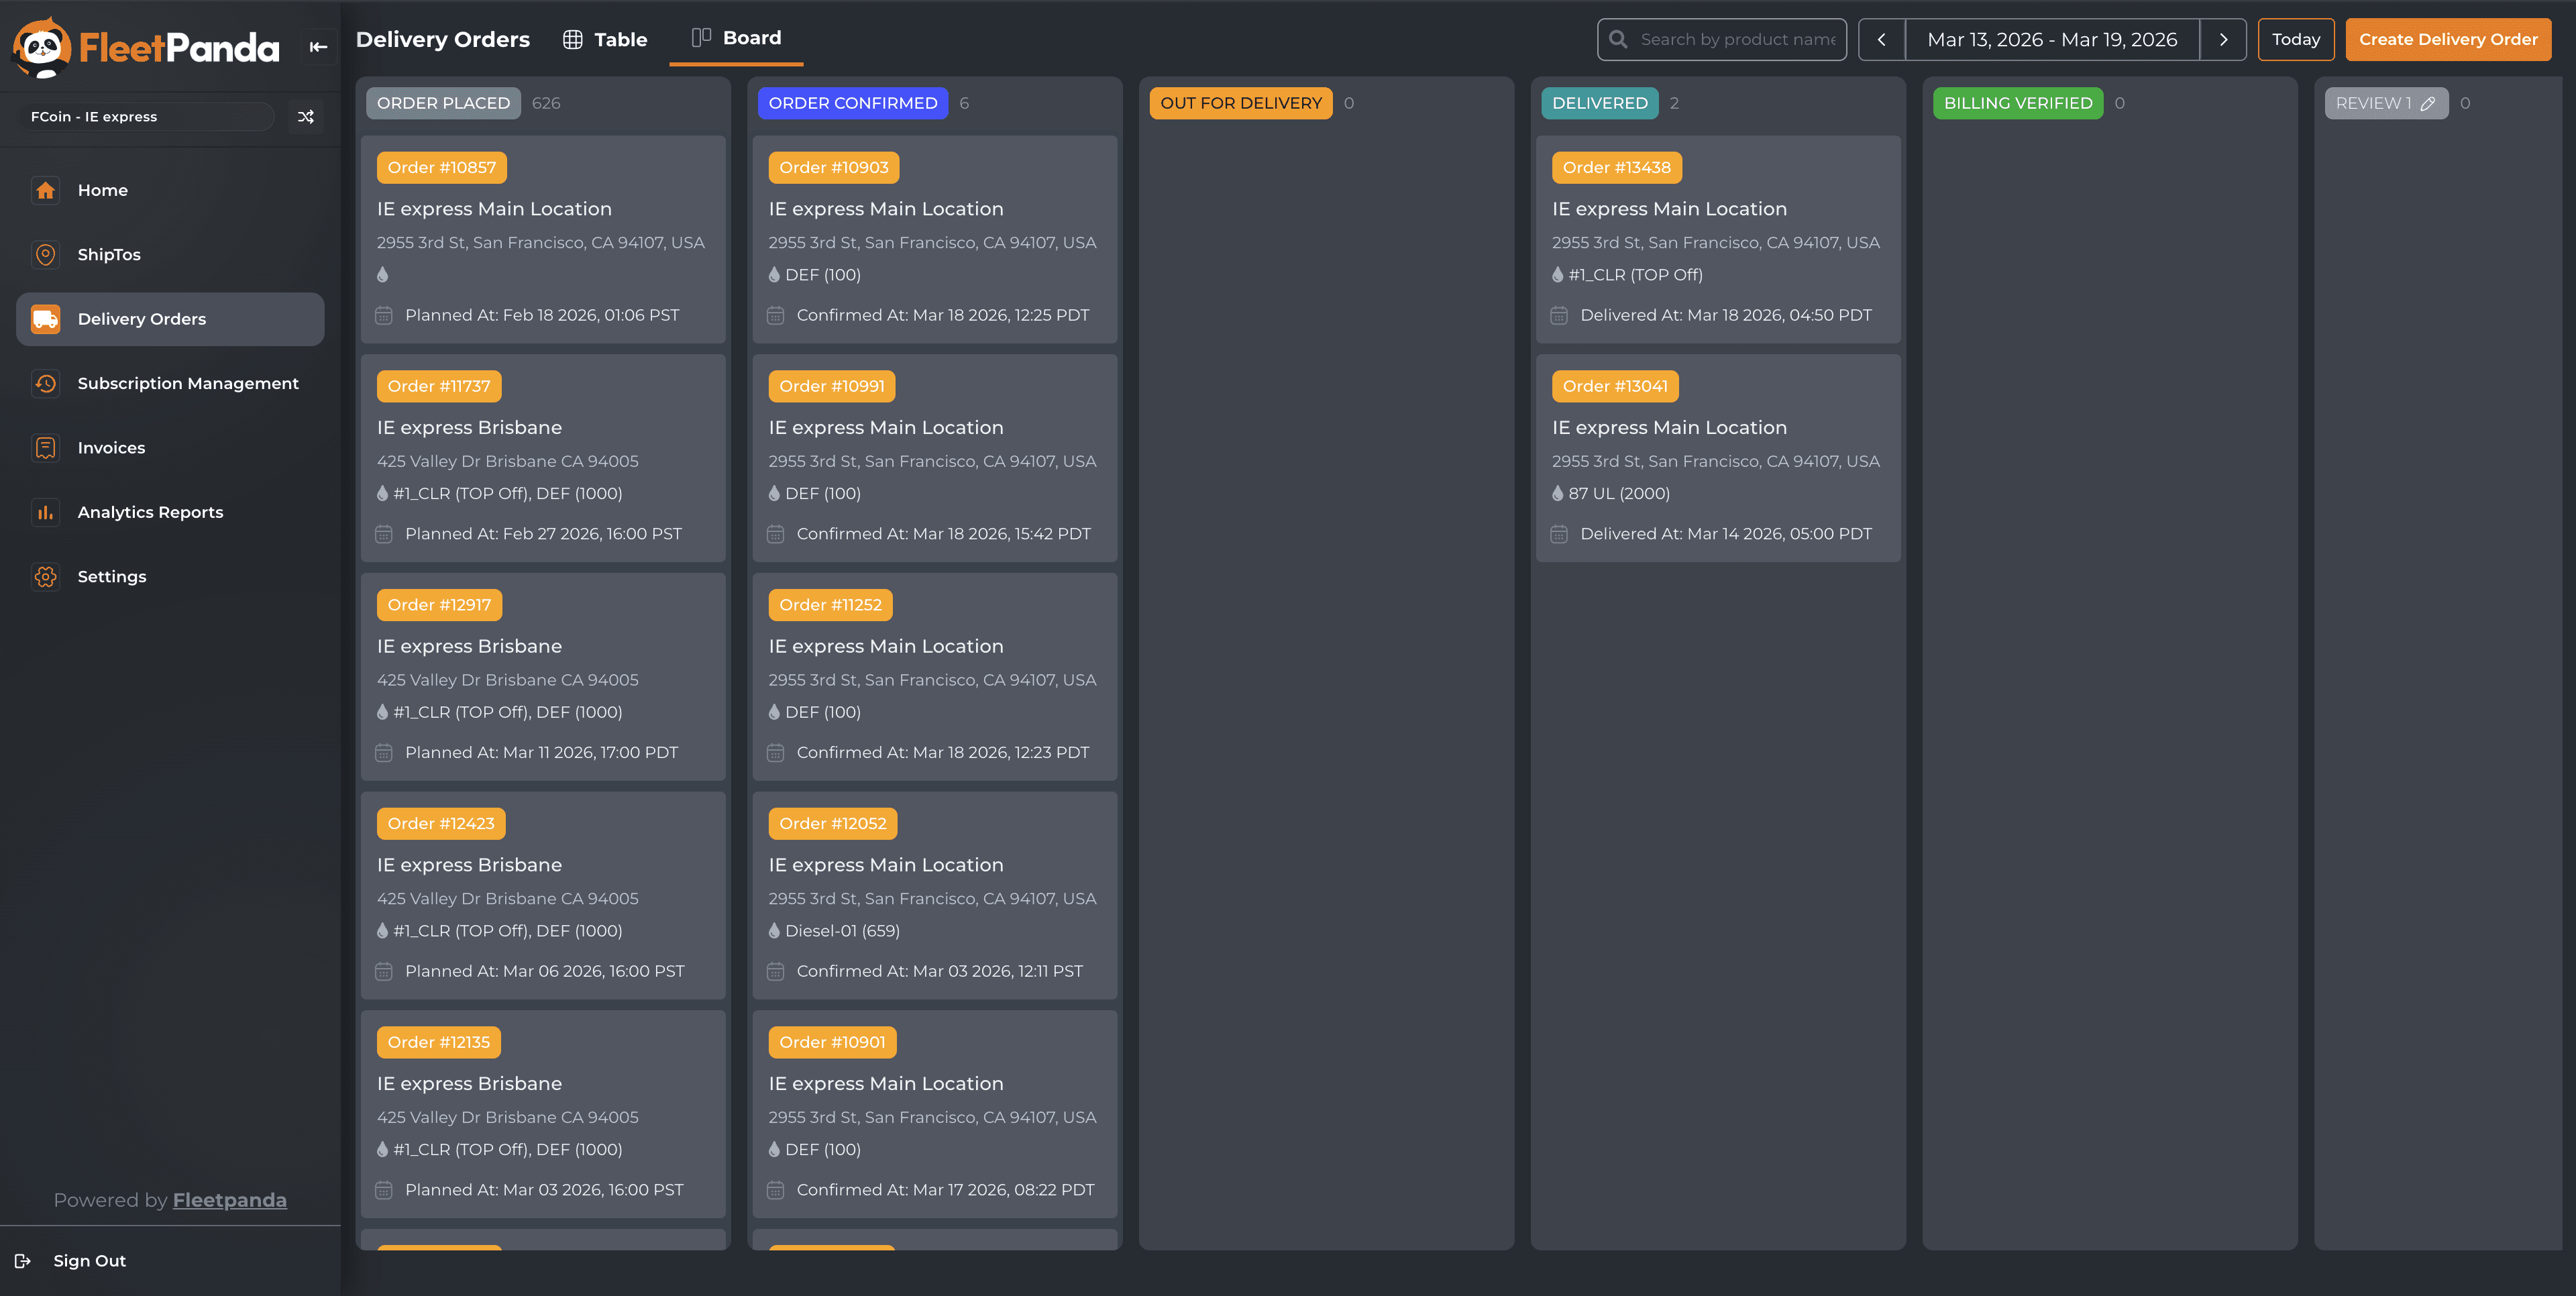
Task: Open Invoices from the sidebar
Action: click(x=111, y=447)
